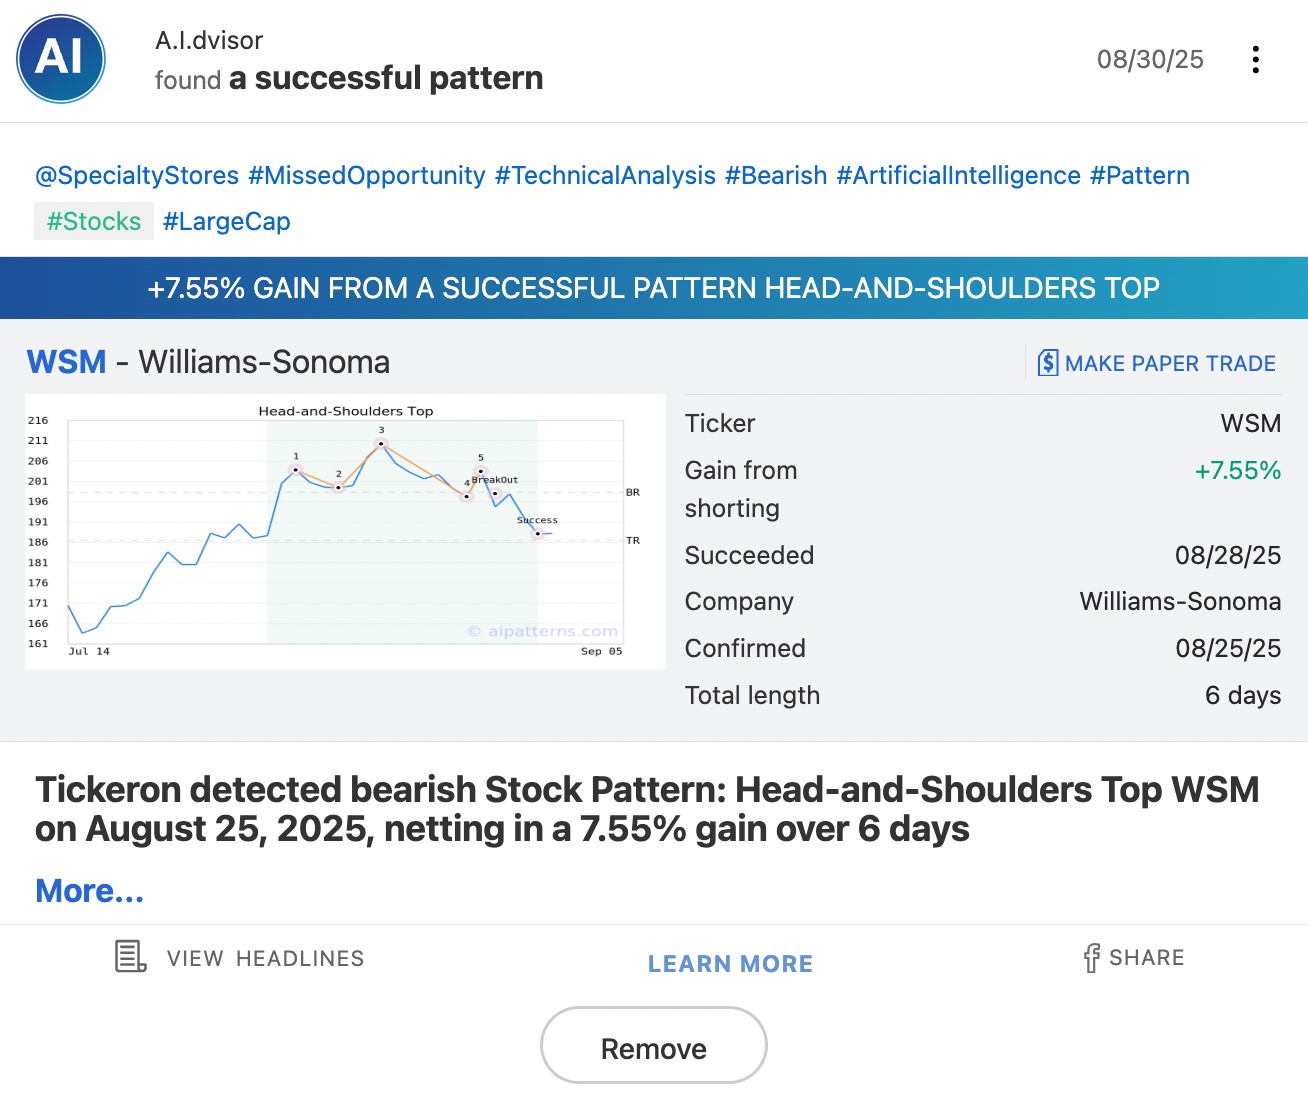Select the #Stocks hashtag

94,221
